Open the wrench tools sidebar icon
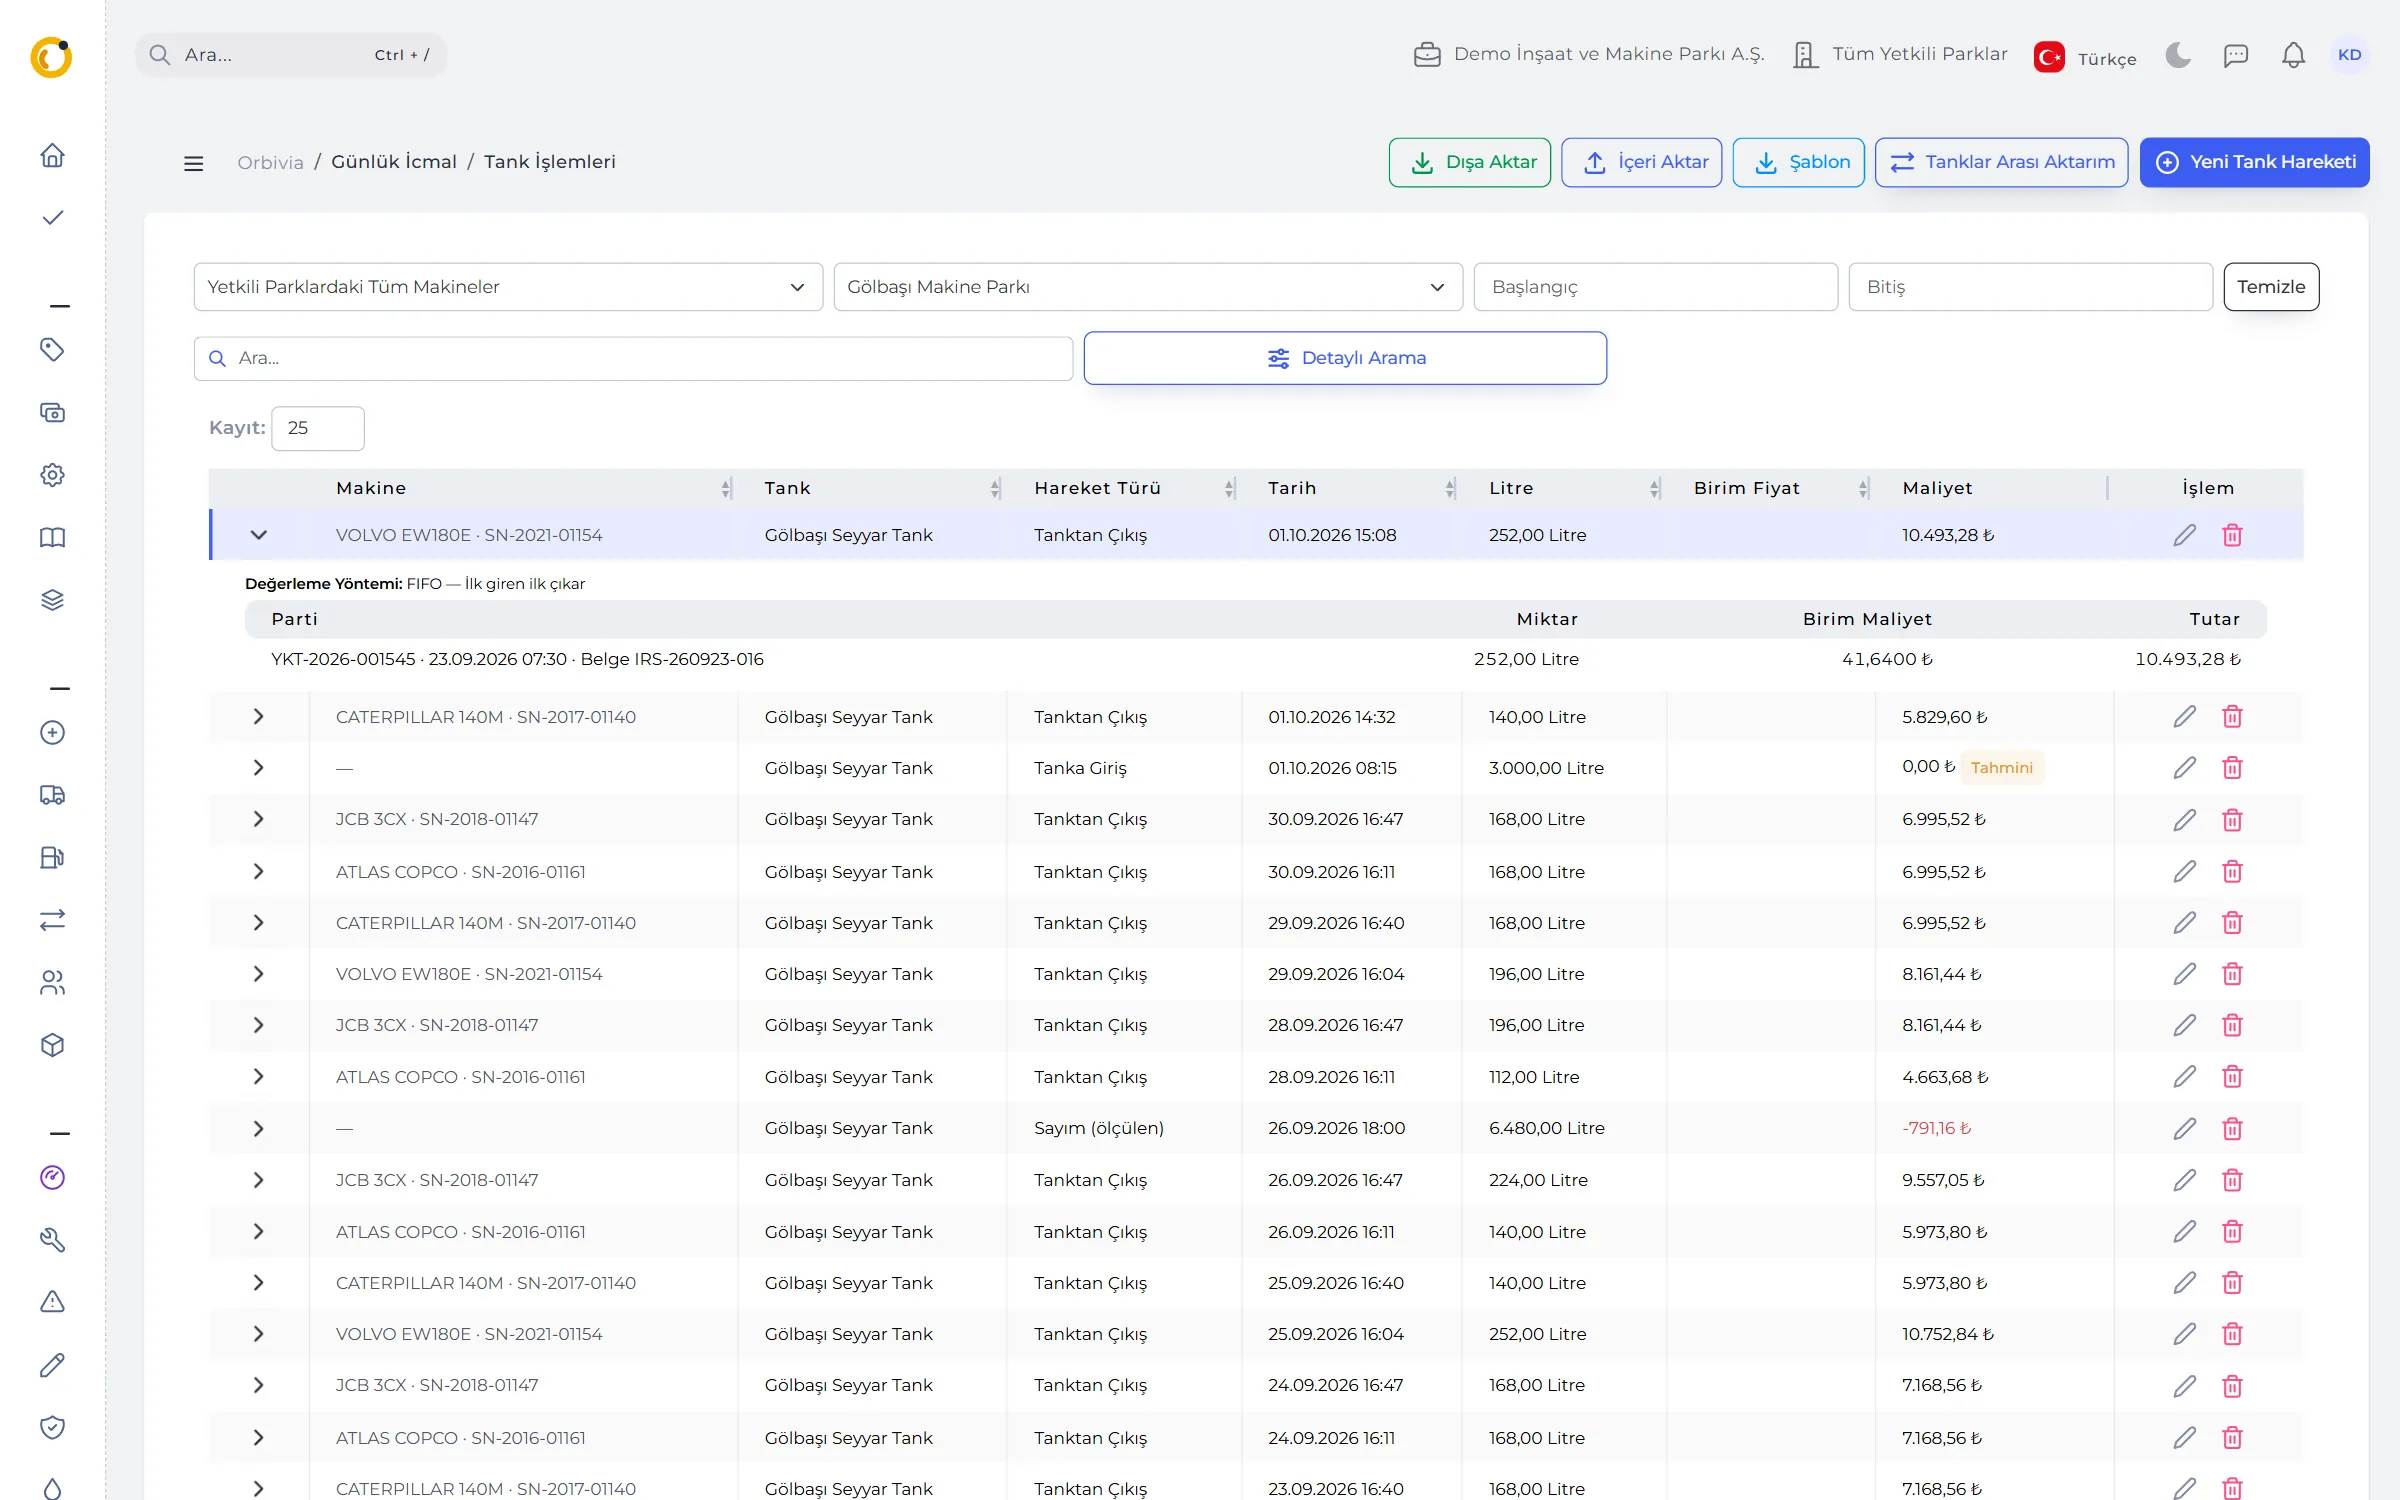This screenshot has height=1500, width=2400. 52,1240
